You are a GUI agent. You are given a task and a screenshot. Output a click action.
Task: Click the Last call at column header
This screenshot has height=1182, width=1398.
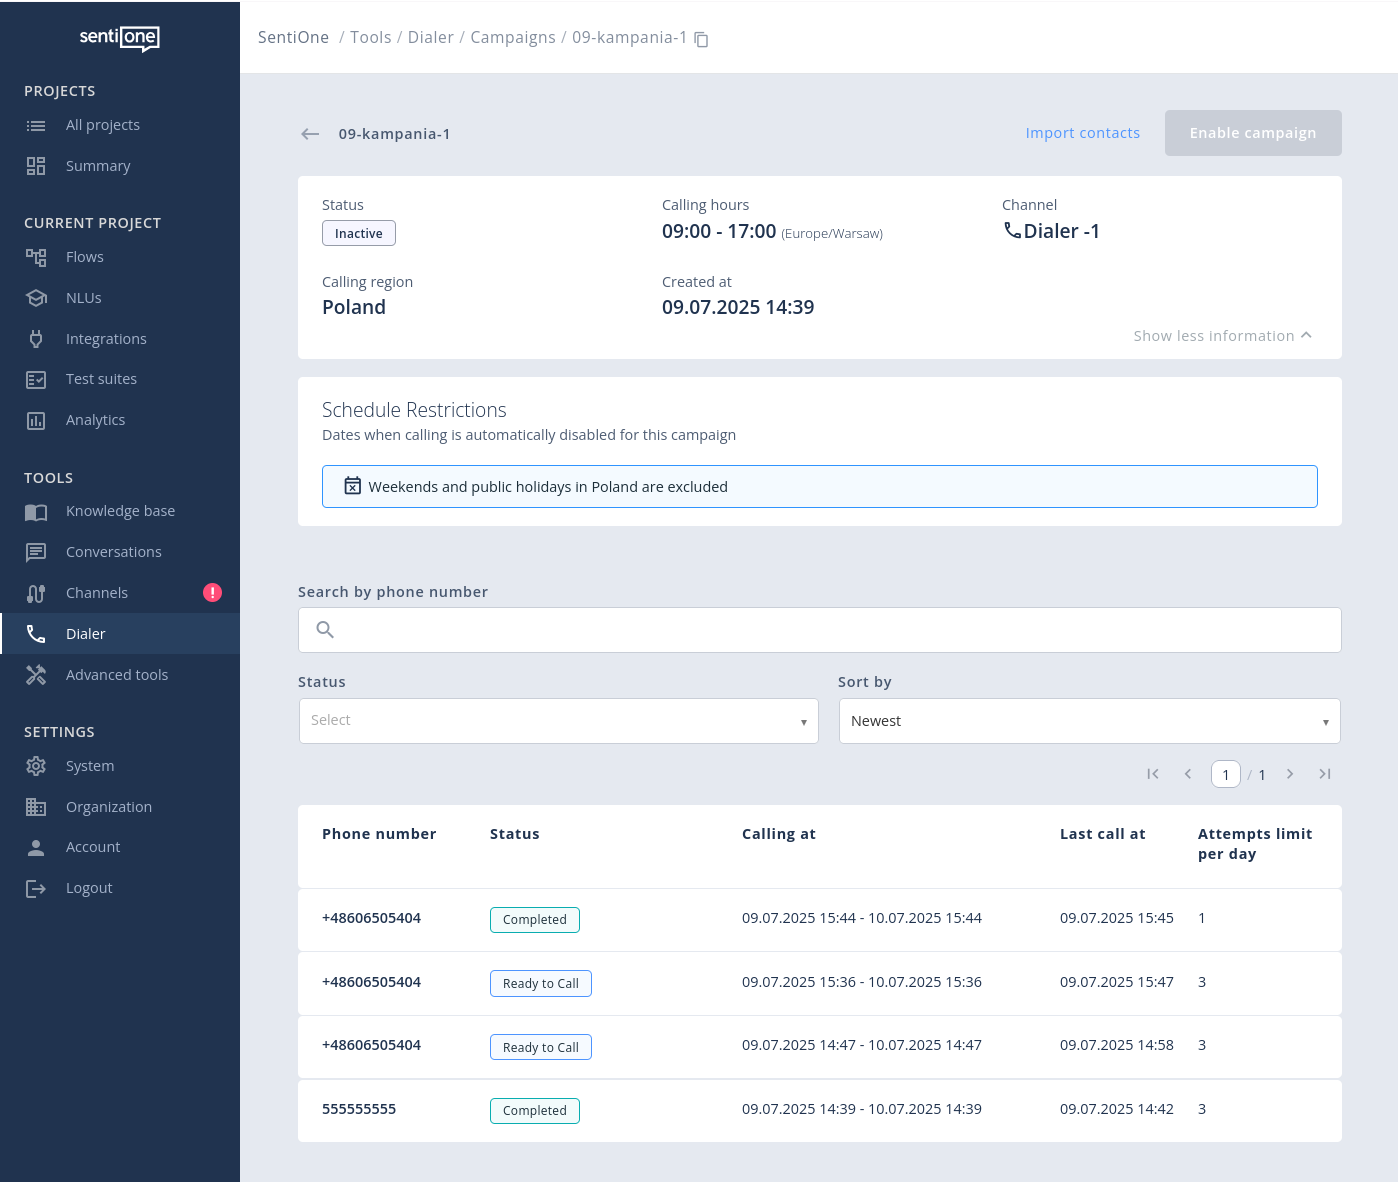[x=1103, y=834]
